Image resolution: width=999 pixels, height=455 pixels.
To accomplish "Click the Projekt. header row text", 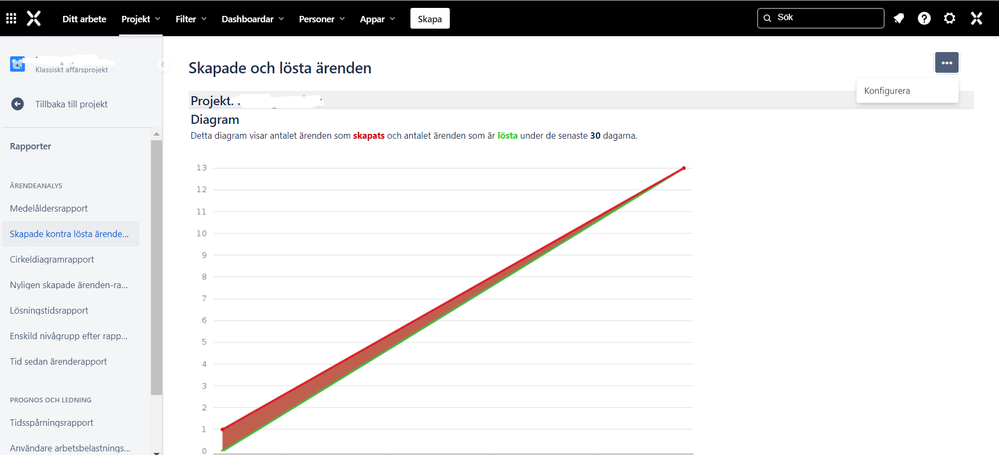I will [210, 101].
